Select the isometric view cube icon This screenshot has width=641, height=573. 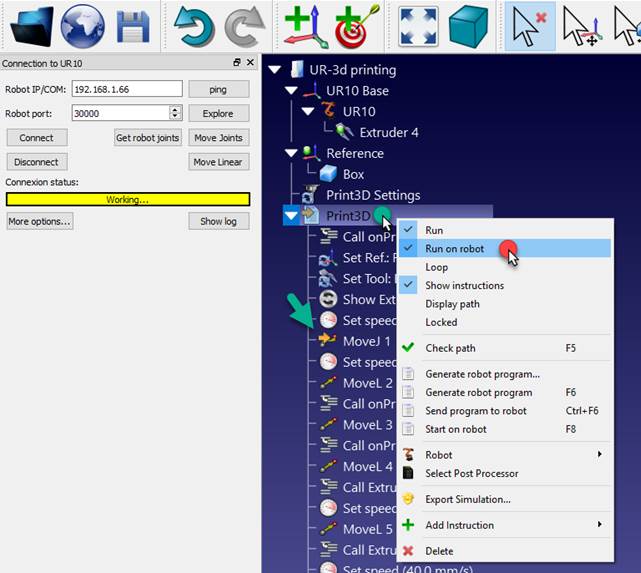click(x=467, y=26)
